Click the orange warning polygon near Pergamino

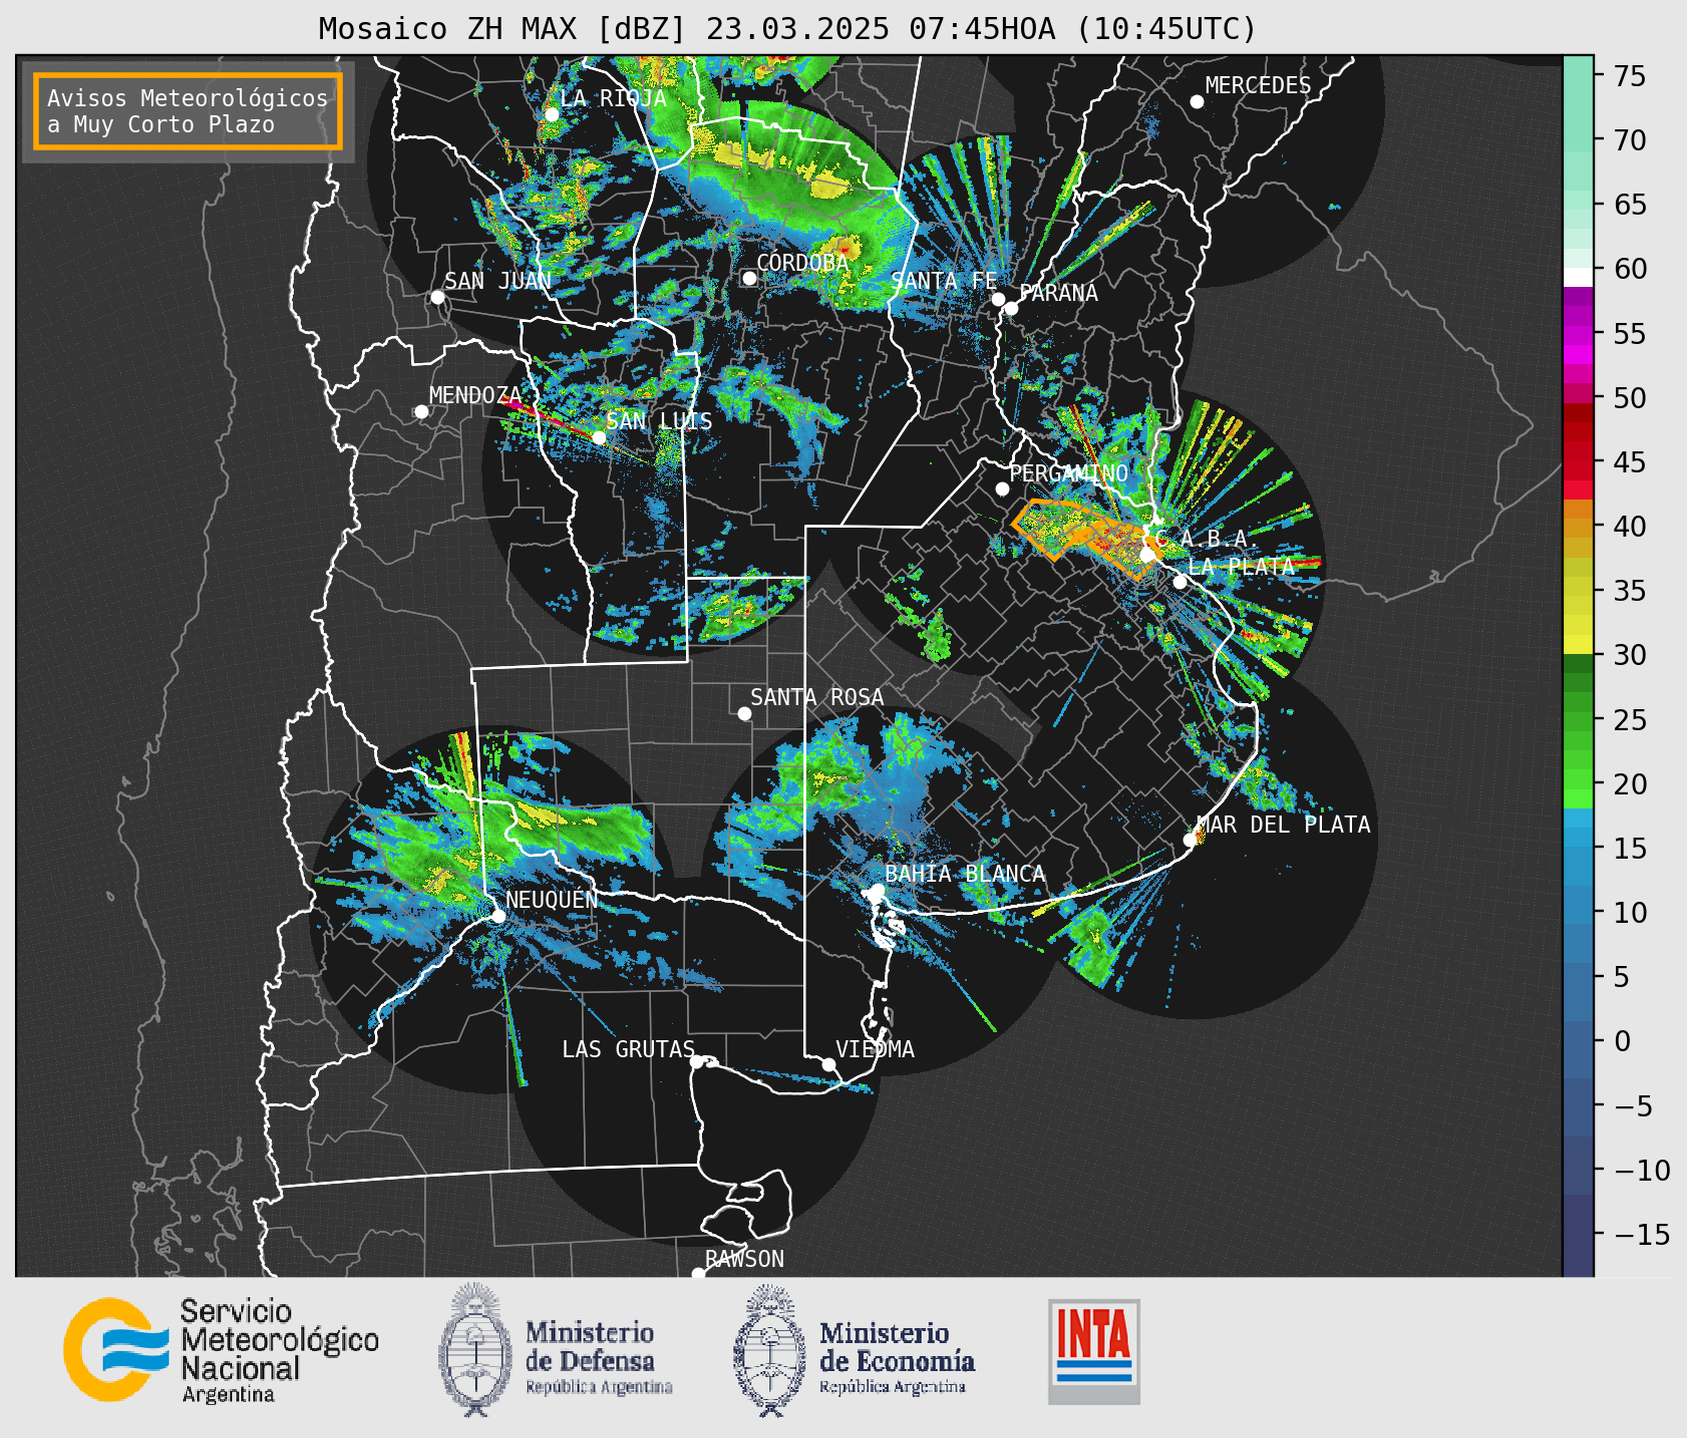pos(1060,528)
